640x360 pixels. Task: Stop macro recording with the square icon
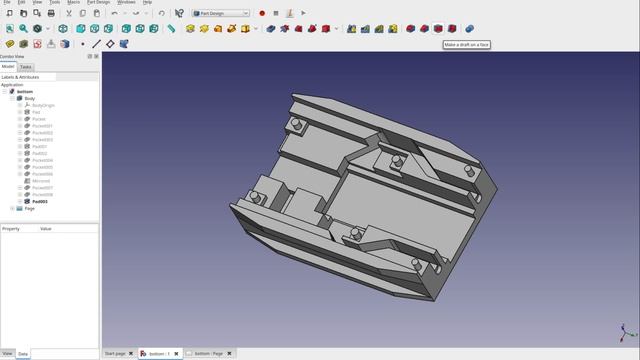pyautogui.click(x=276, y=13)
